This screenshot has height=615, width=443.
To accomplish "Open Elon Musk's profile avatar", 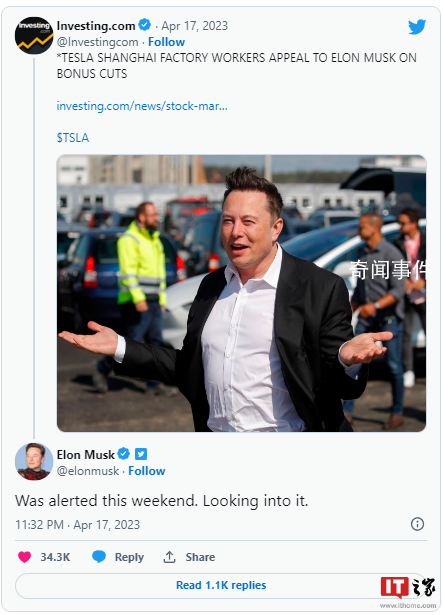I will (x=34, y=461).
